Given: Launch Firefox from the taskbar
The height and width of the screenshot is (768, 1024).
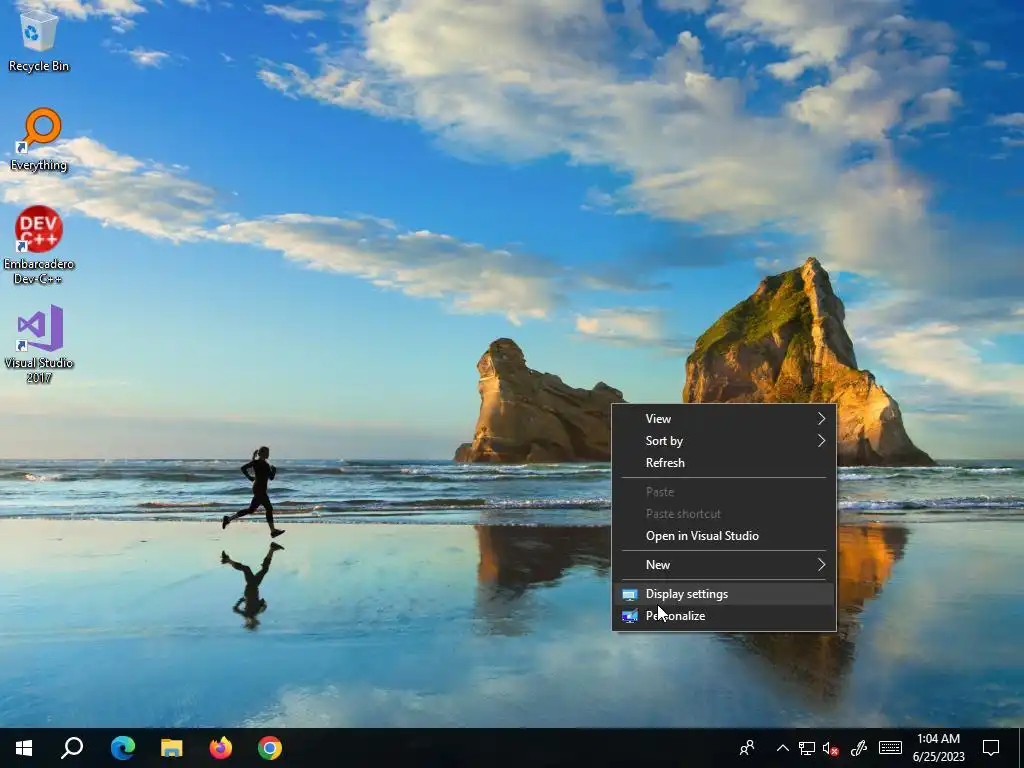Looking at the screenshot, I should point(221,748).
